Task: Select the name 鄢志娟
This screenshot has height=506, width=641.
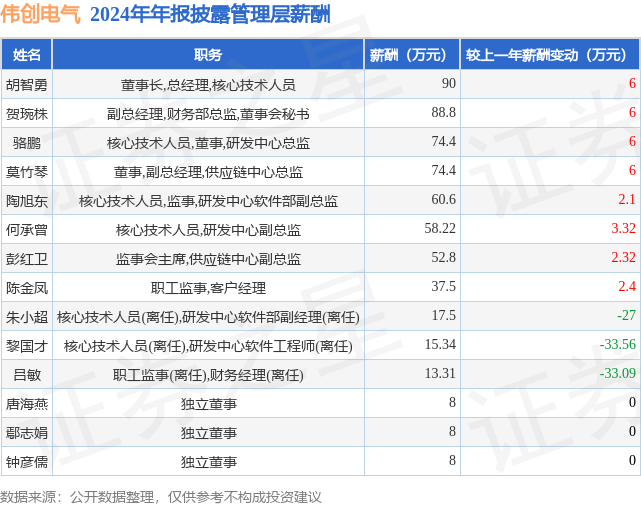Action: (x=27, y=433)
